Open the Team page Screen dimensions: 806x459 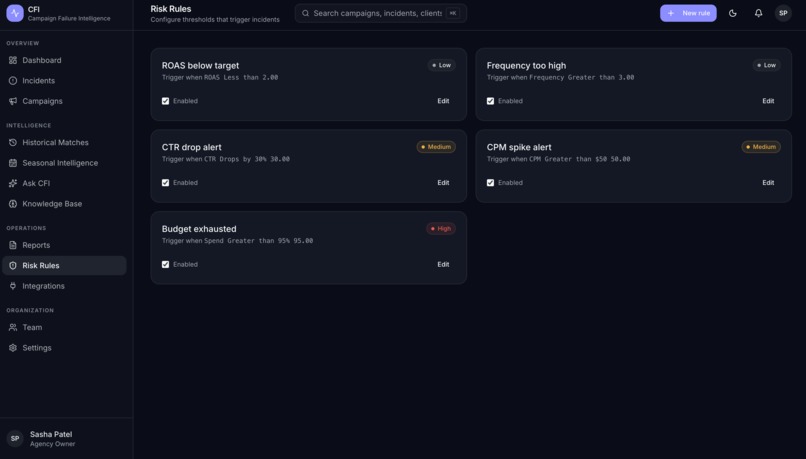[x=64, y=327]
